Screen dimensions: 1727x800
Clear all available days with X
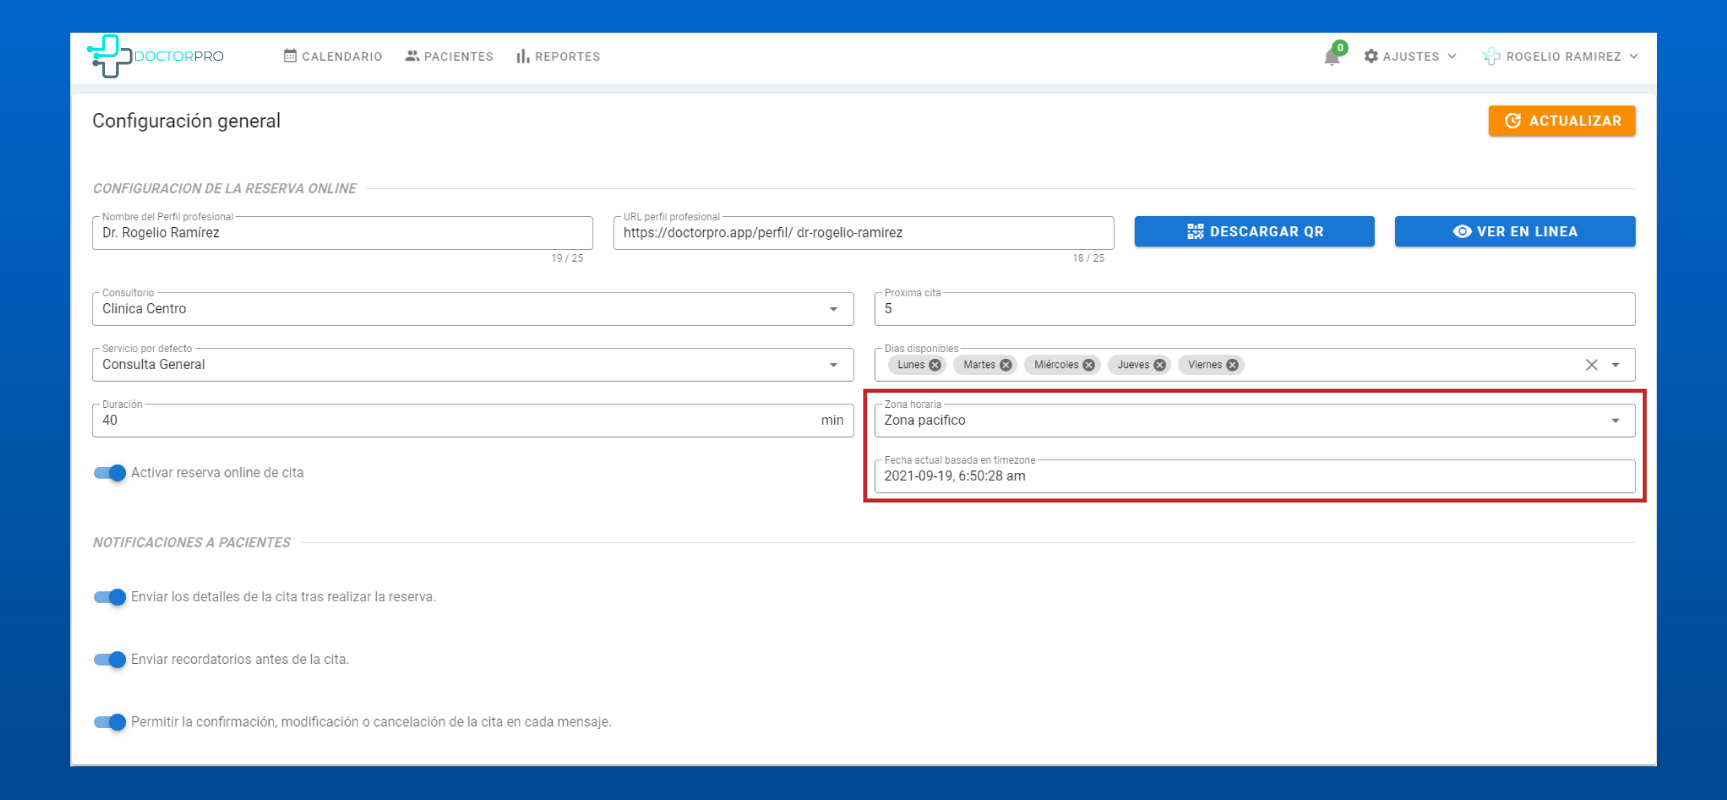click(1591, 365)
